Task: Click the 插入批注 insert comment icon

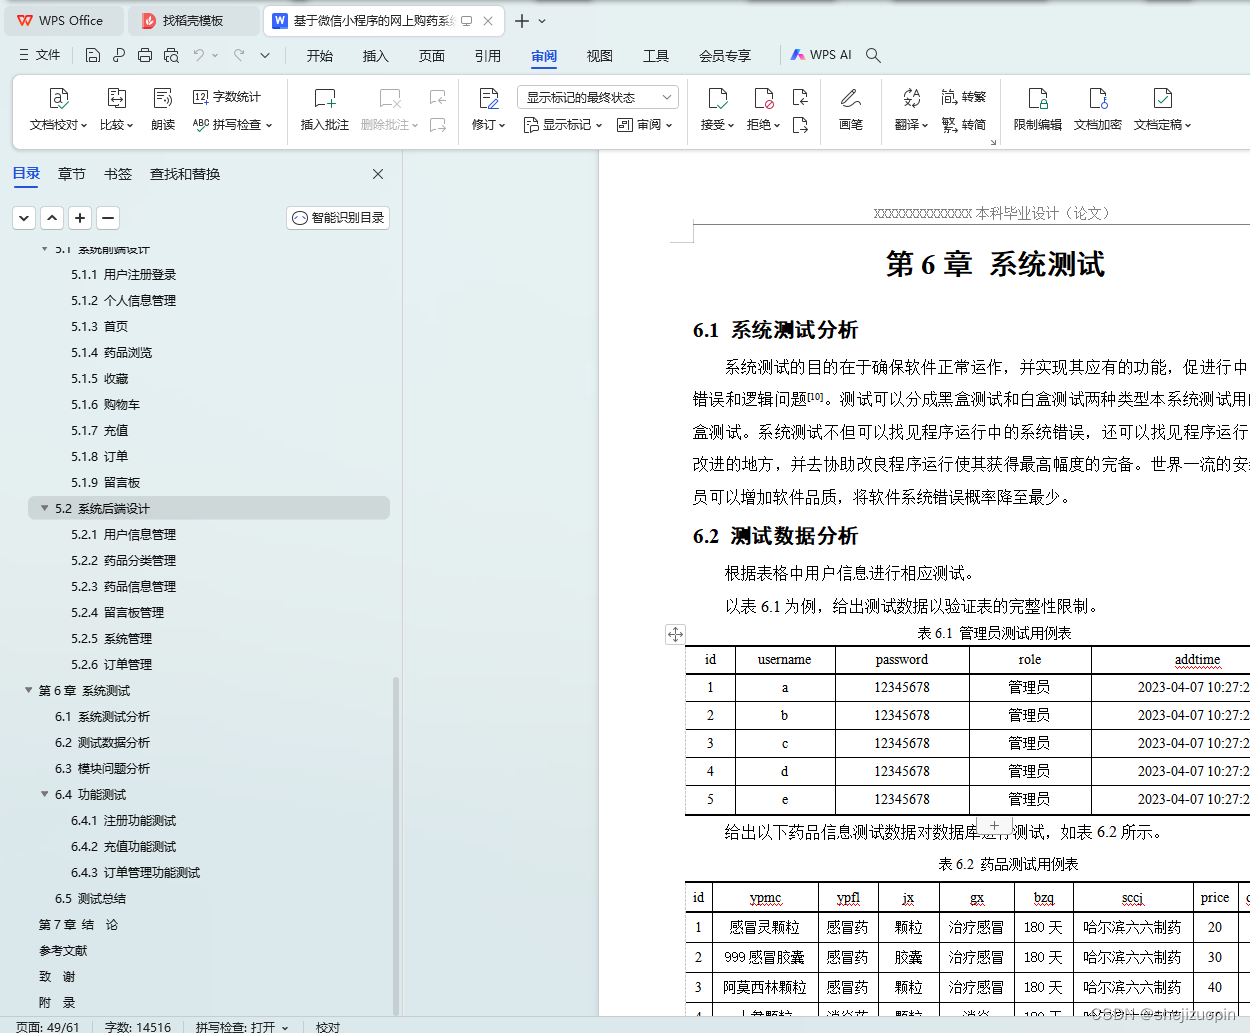Action: click(325, 98)
